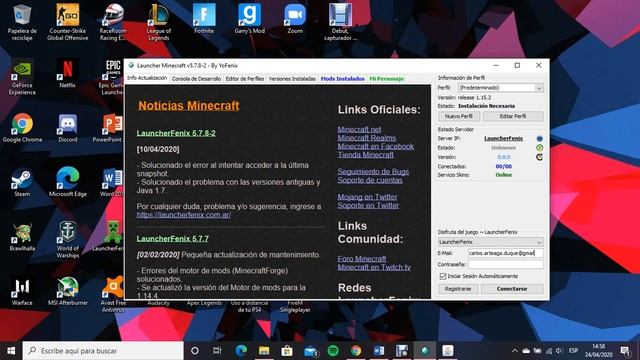Open File Explorer from the taskbar
640x360 pixels.
(x=264, y=351)
